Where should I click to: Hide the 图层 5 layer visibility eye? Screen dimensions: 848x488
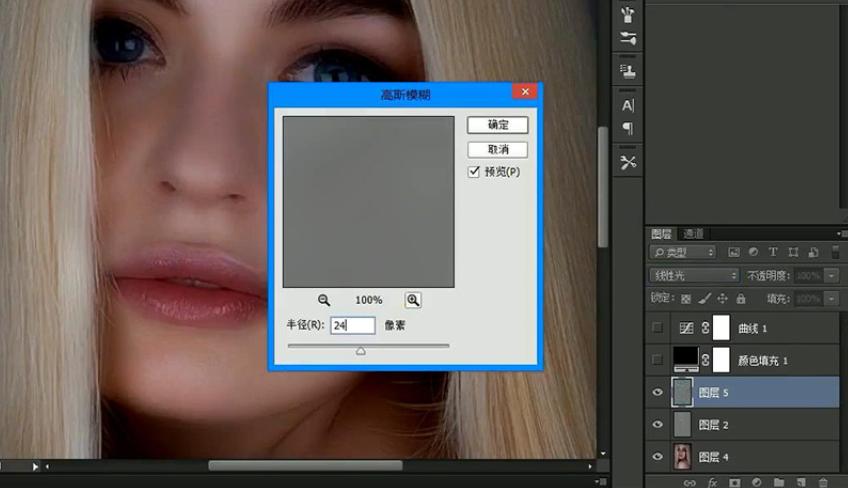(658, 393)
